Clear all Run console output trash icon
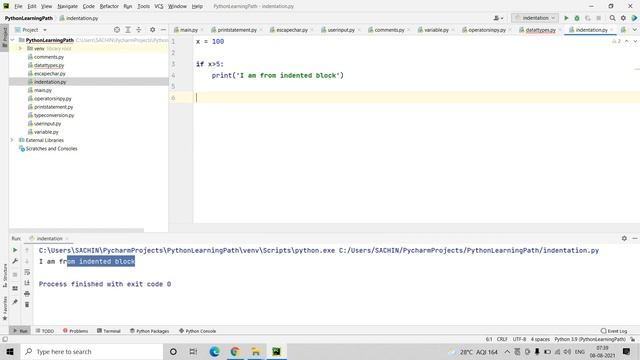The image size is (640, 360). pos(27,304)
